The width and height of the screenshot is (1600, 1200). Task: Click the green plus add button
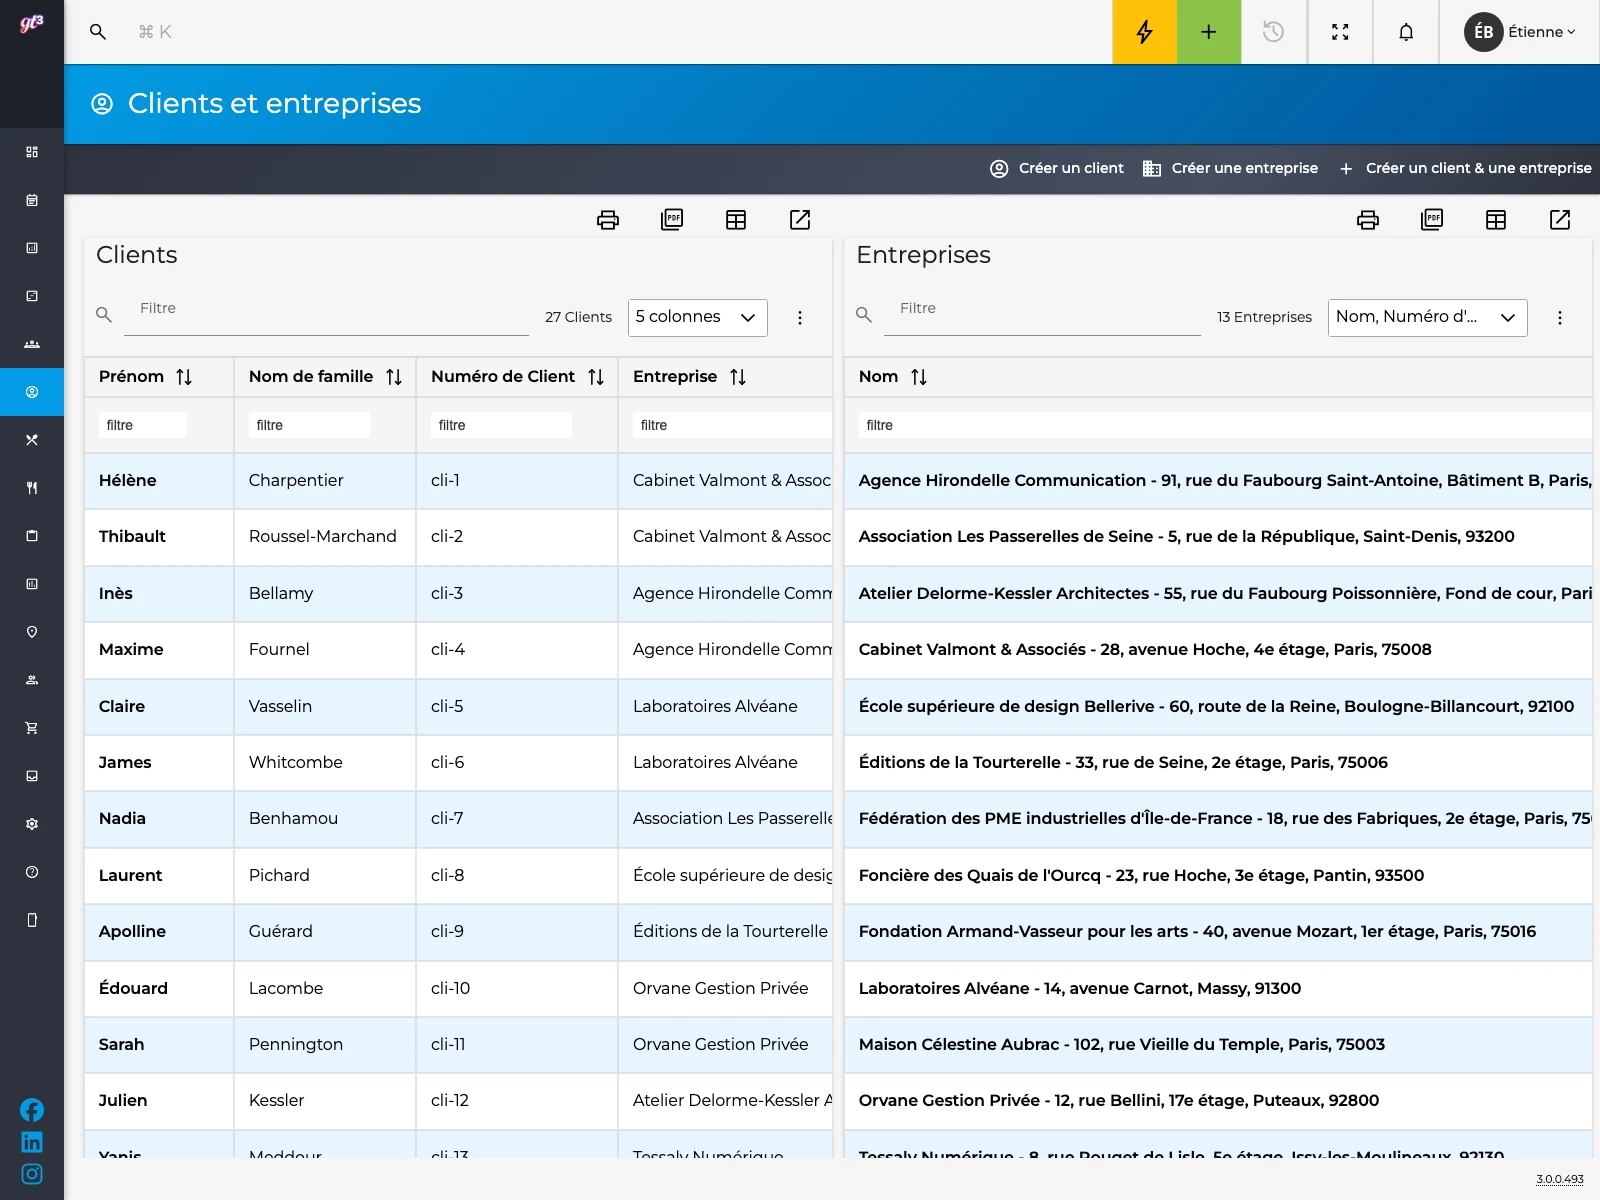click(1209, 32)
